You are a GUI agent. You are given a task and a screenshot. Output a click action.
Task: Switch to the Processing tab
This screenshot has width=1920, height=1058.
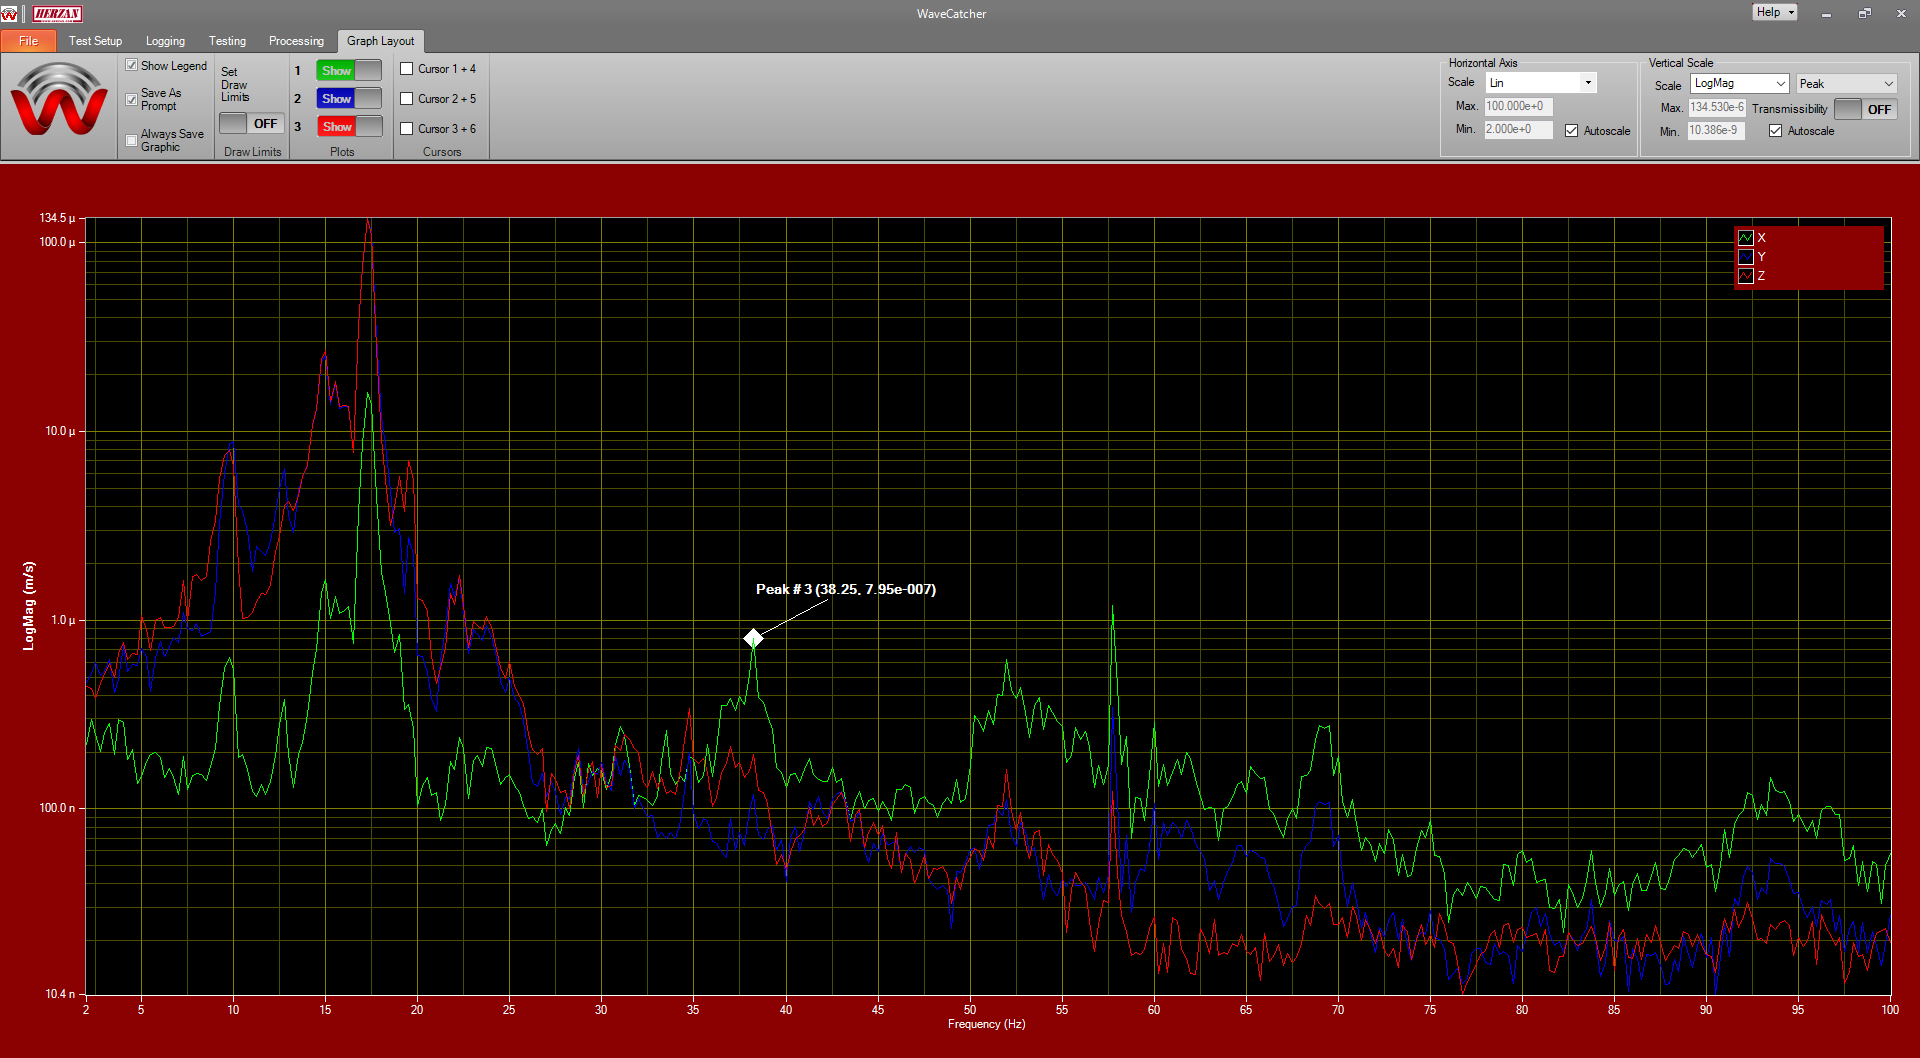296,41
